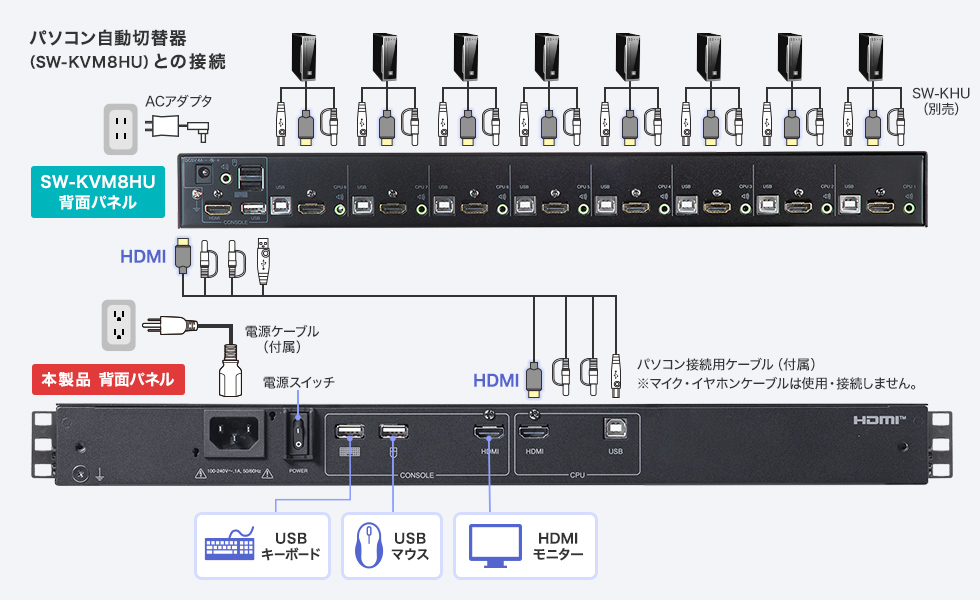Click the ground terminal on product panel
The image size is (980, 600).
pyautogui.click(x=79, y=474)
